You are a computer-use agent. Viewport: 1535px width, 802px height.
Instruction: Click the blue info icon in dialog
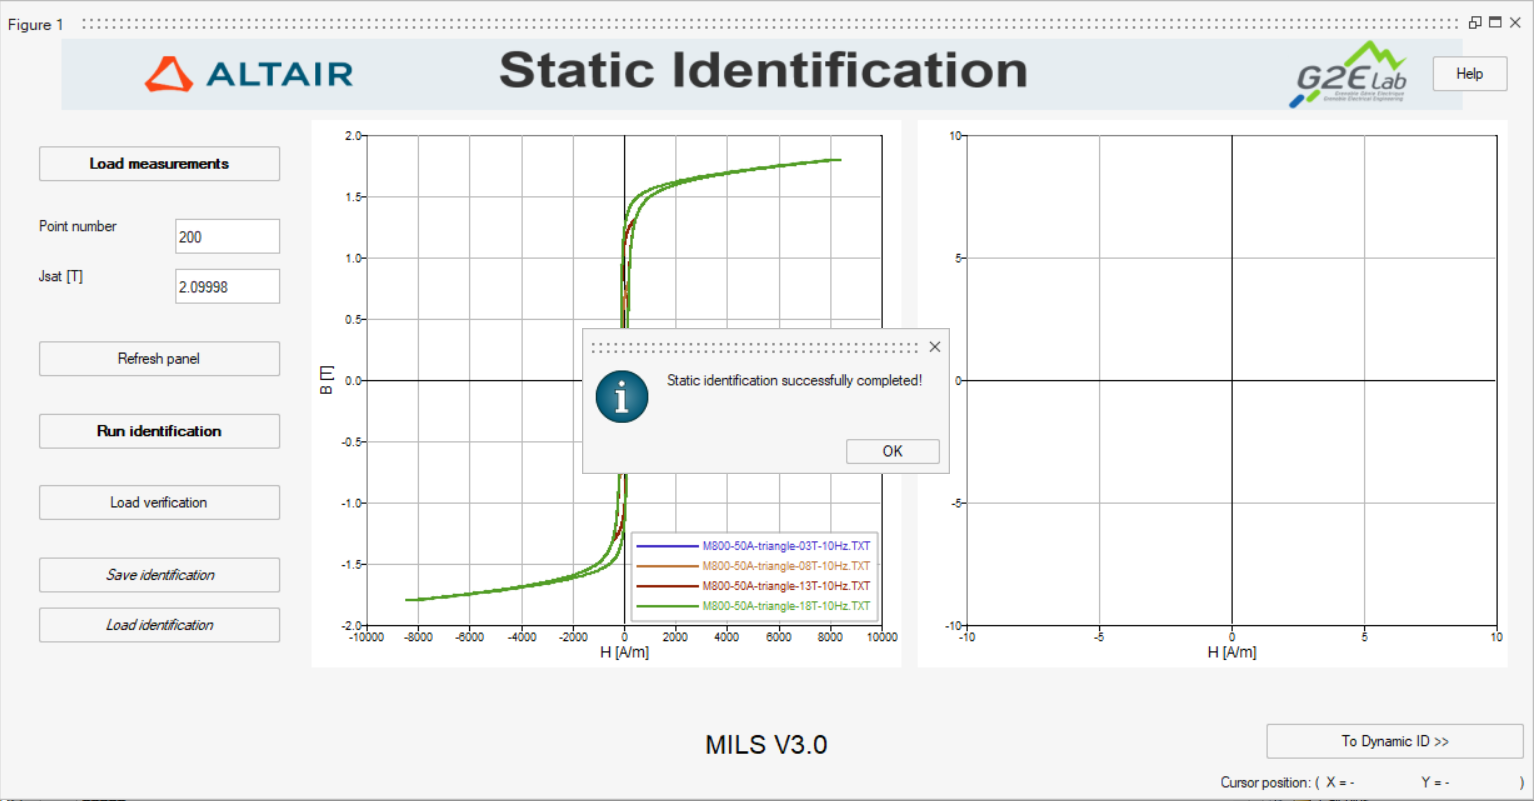coord(621,397)
